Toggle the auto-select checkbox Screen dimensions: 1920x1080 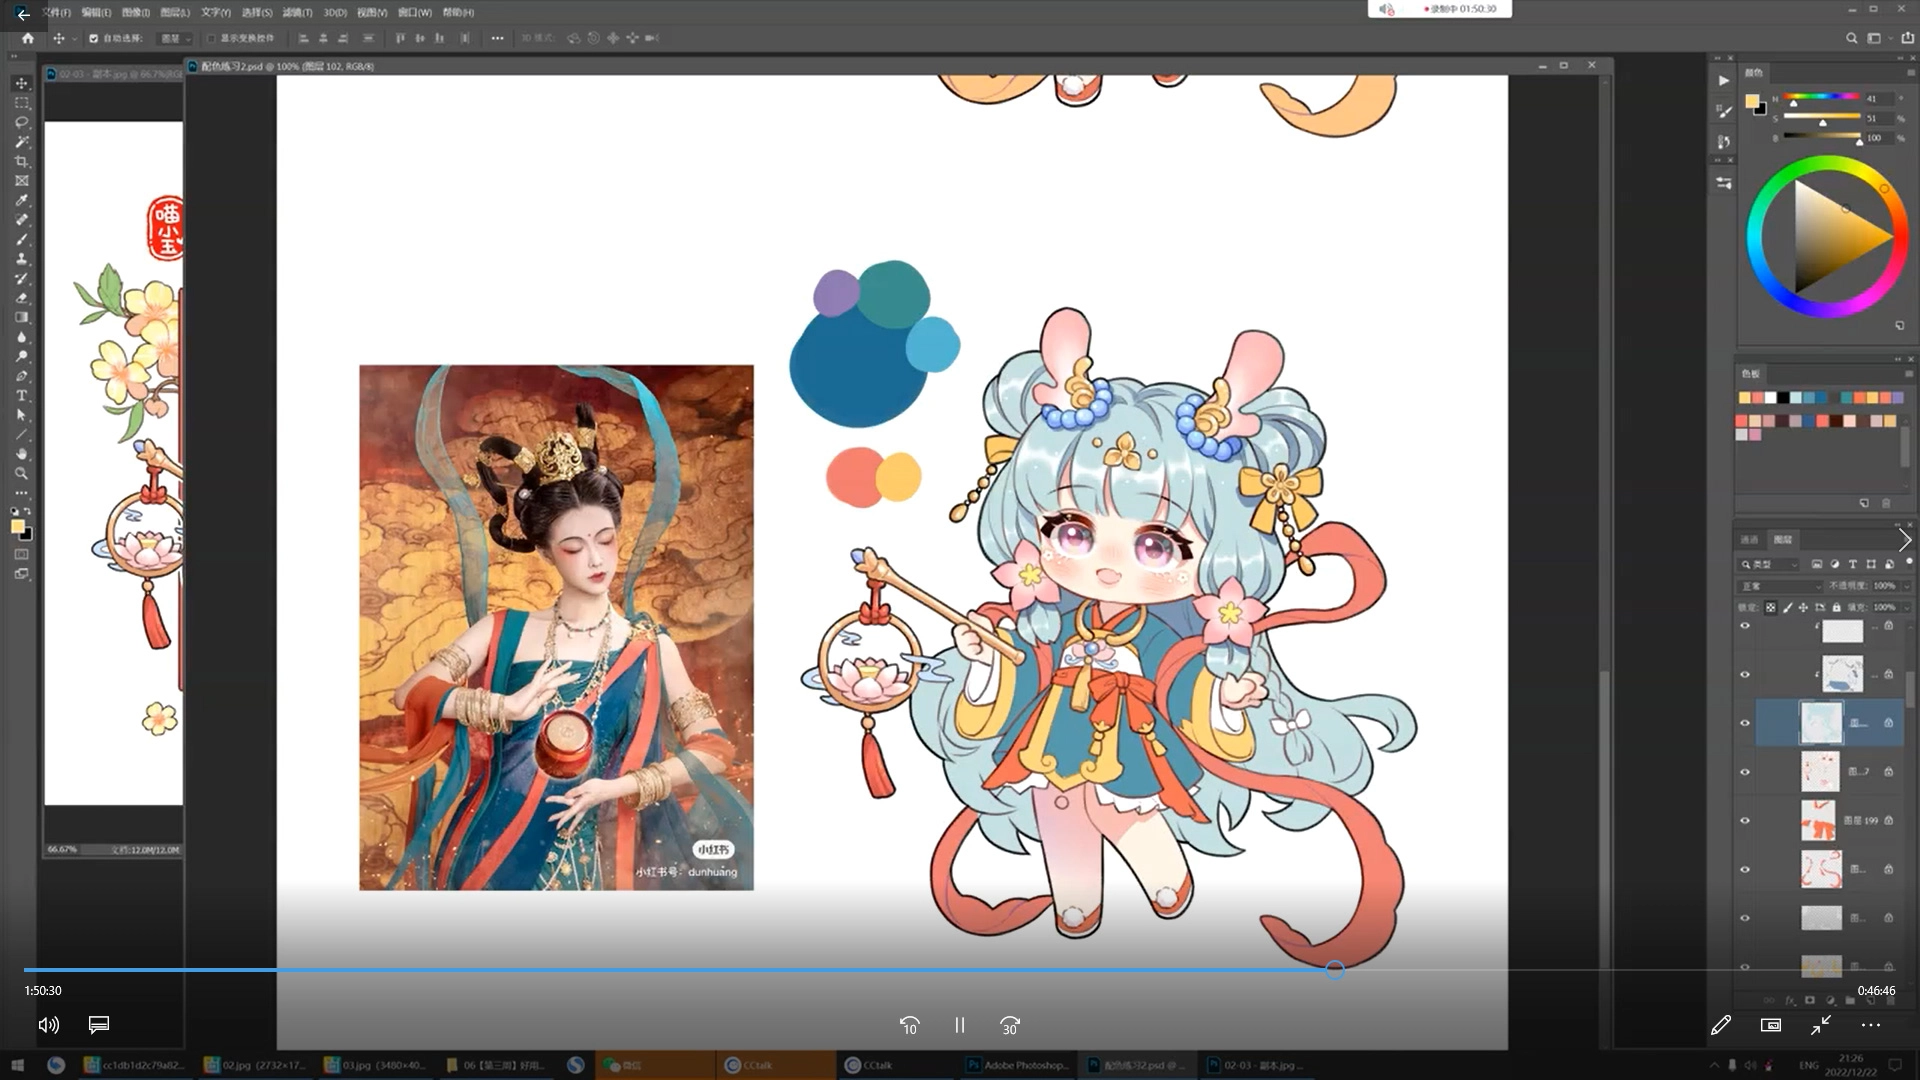click(x=93, y=38)
